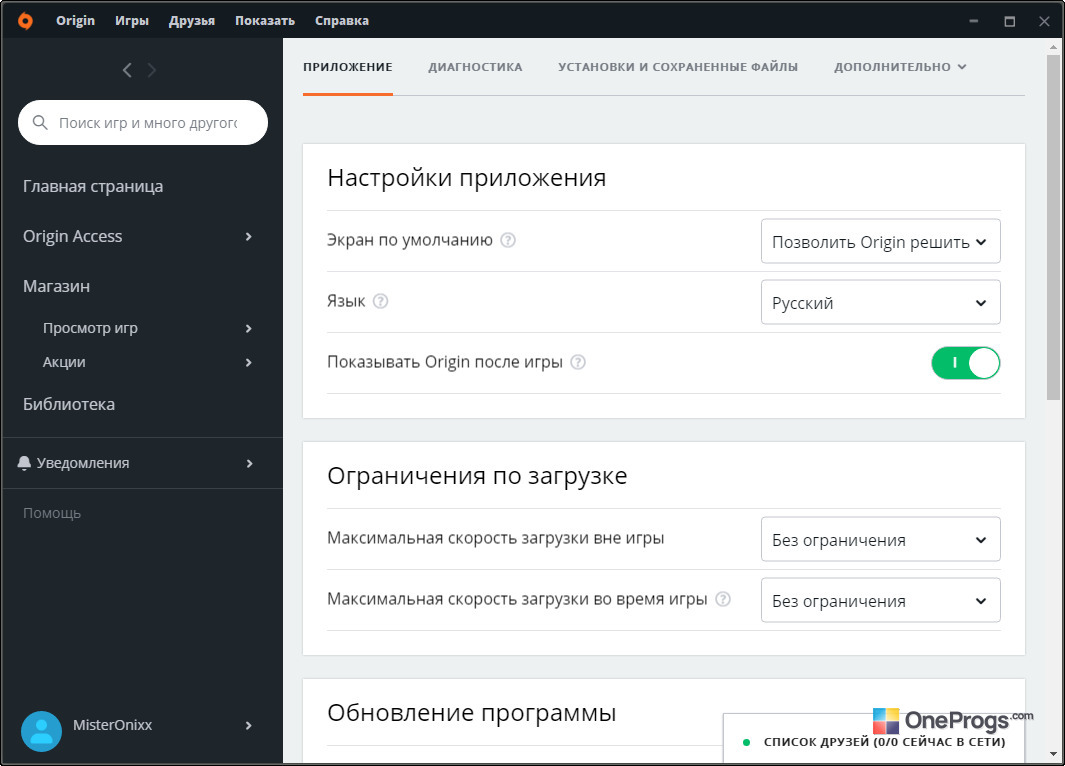Expand the Просмотр игр submenu
Image resolution: width=1065 pixels, height=766 pixels.
tap(249, 329)
